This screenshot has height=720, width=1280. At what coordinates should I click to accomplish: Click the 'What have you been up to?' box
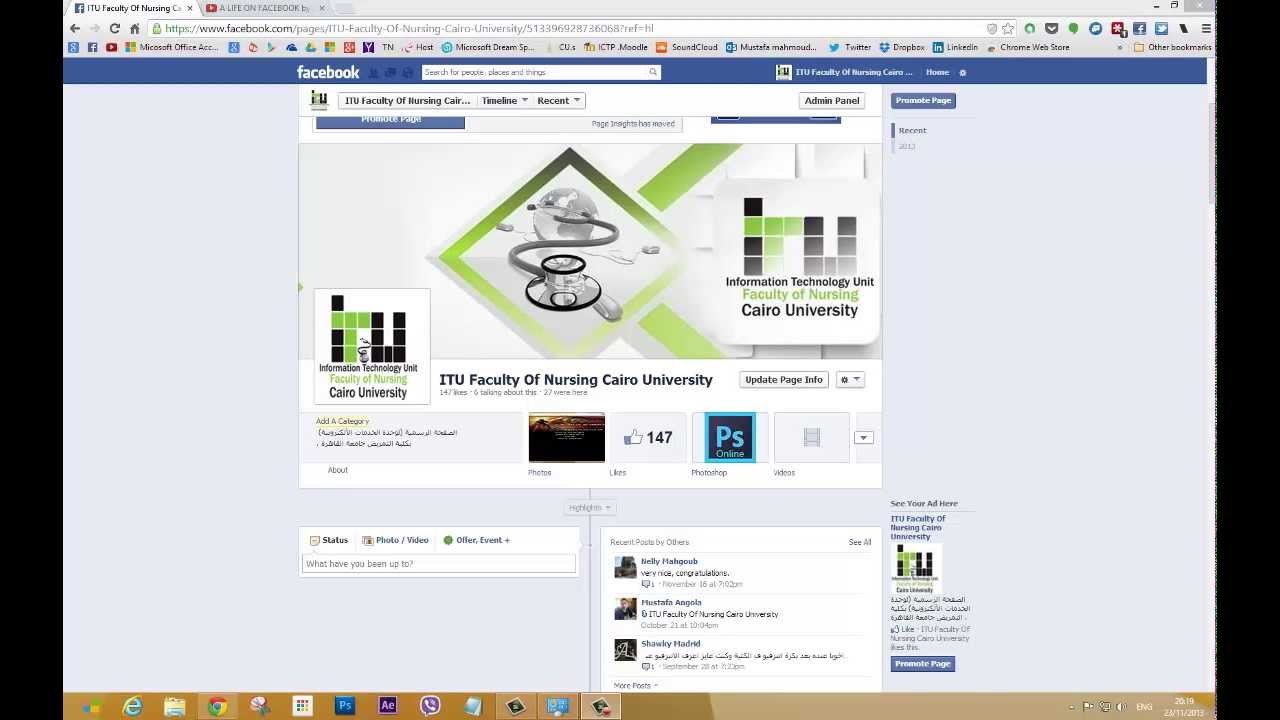pyautogui.click(x=439, y=564)
